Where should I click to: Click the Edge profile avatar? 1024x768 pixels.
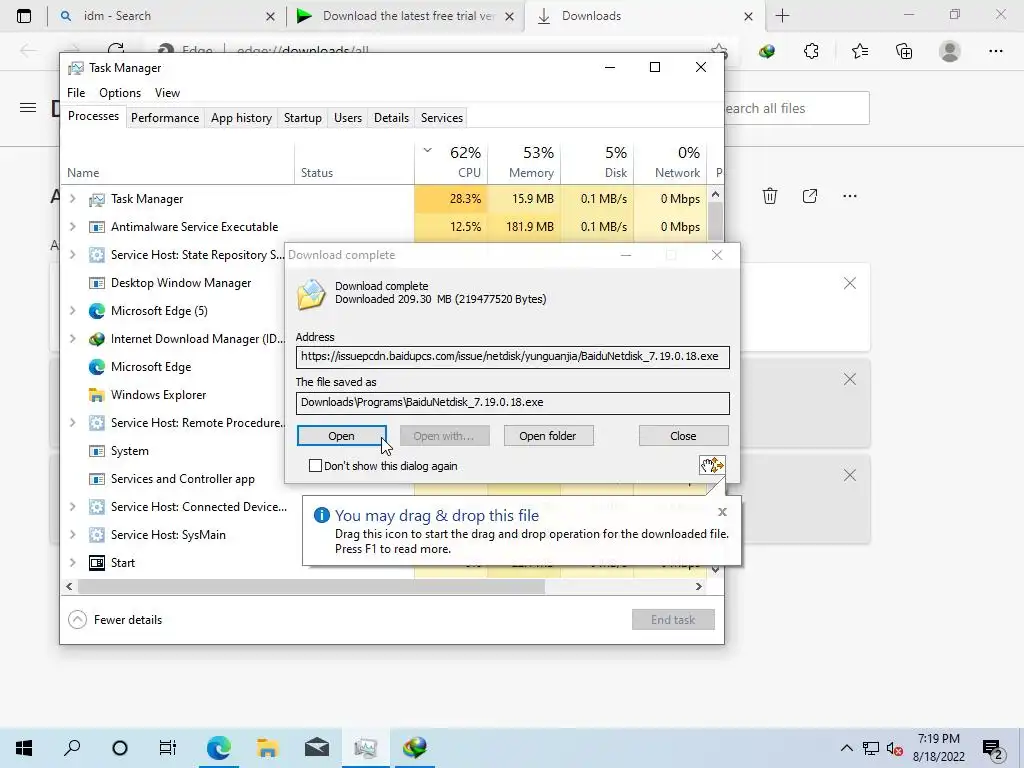tap(950, 51)
